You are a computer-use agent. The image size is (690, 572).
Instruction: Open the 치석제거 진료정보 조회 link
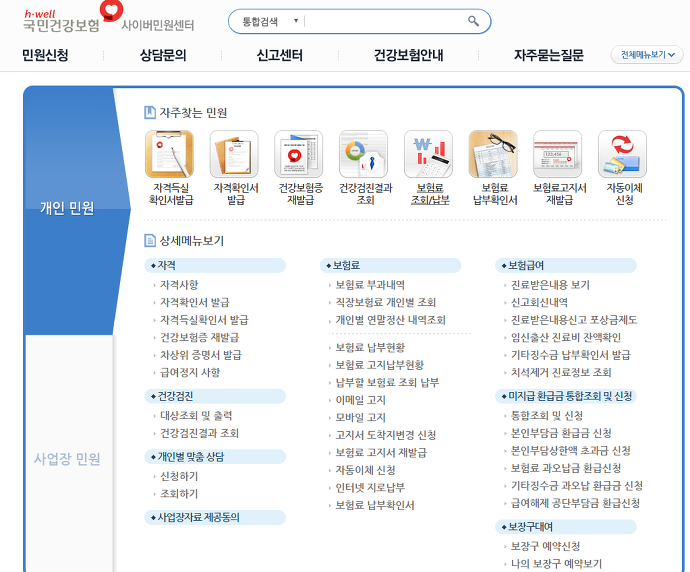pyautogui.click(x=561, y=373)
